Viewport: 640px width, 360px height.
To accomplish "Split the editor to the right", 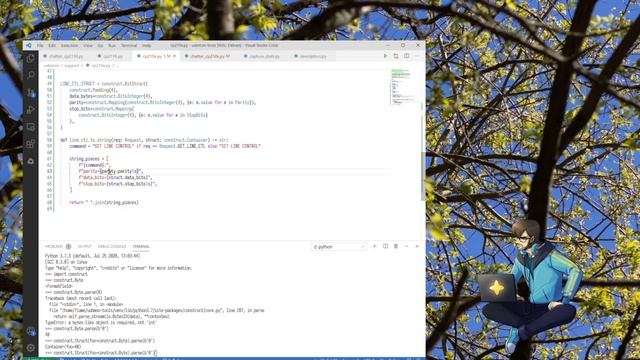I will click(407, 56).
